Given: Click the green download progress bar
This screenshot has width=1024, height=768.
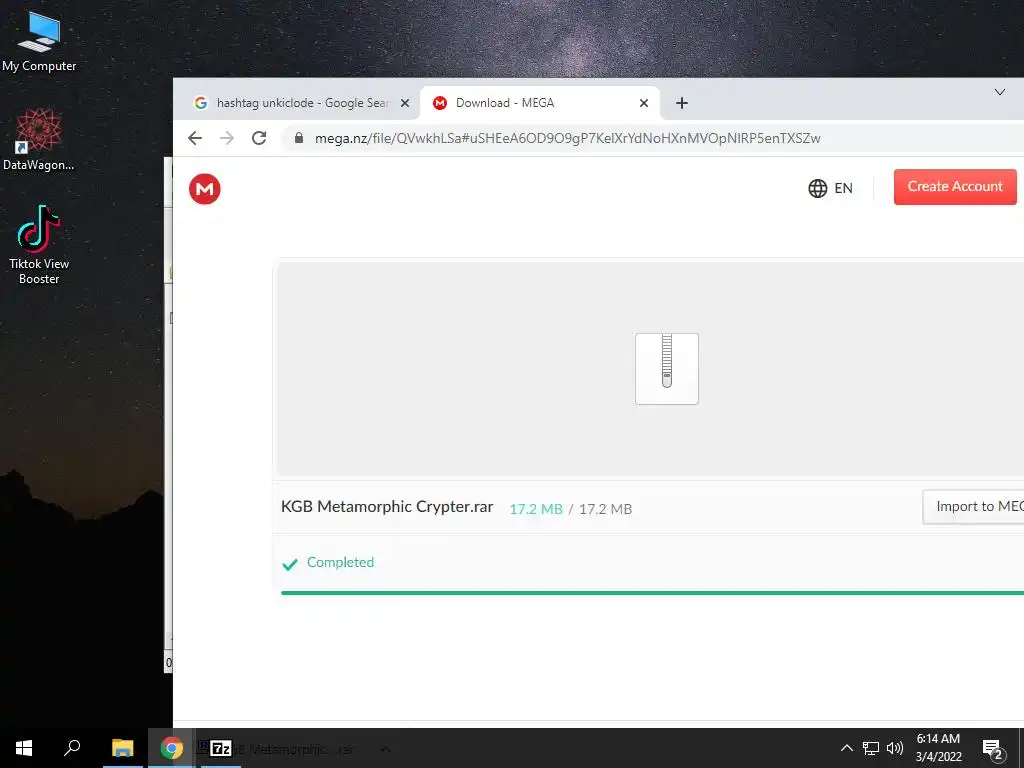Looking at the screenshot, I should (x=652, y=593).
